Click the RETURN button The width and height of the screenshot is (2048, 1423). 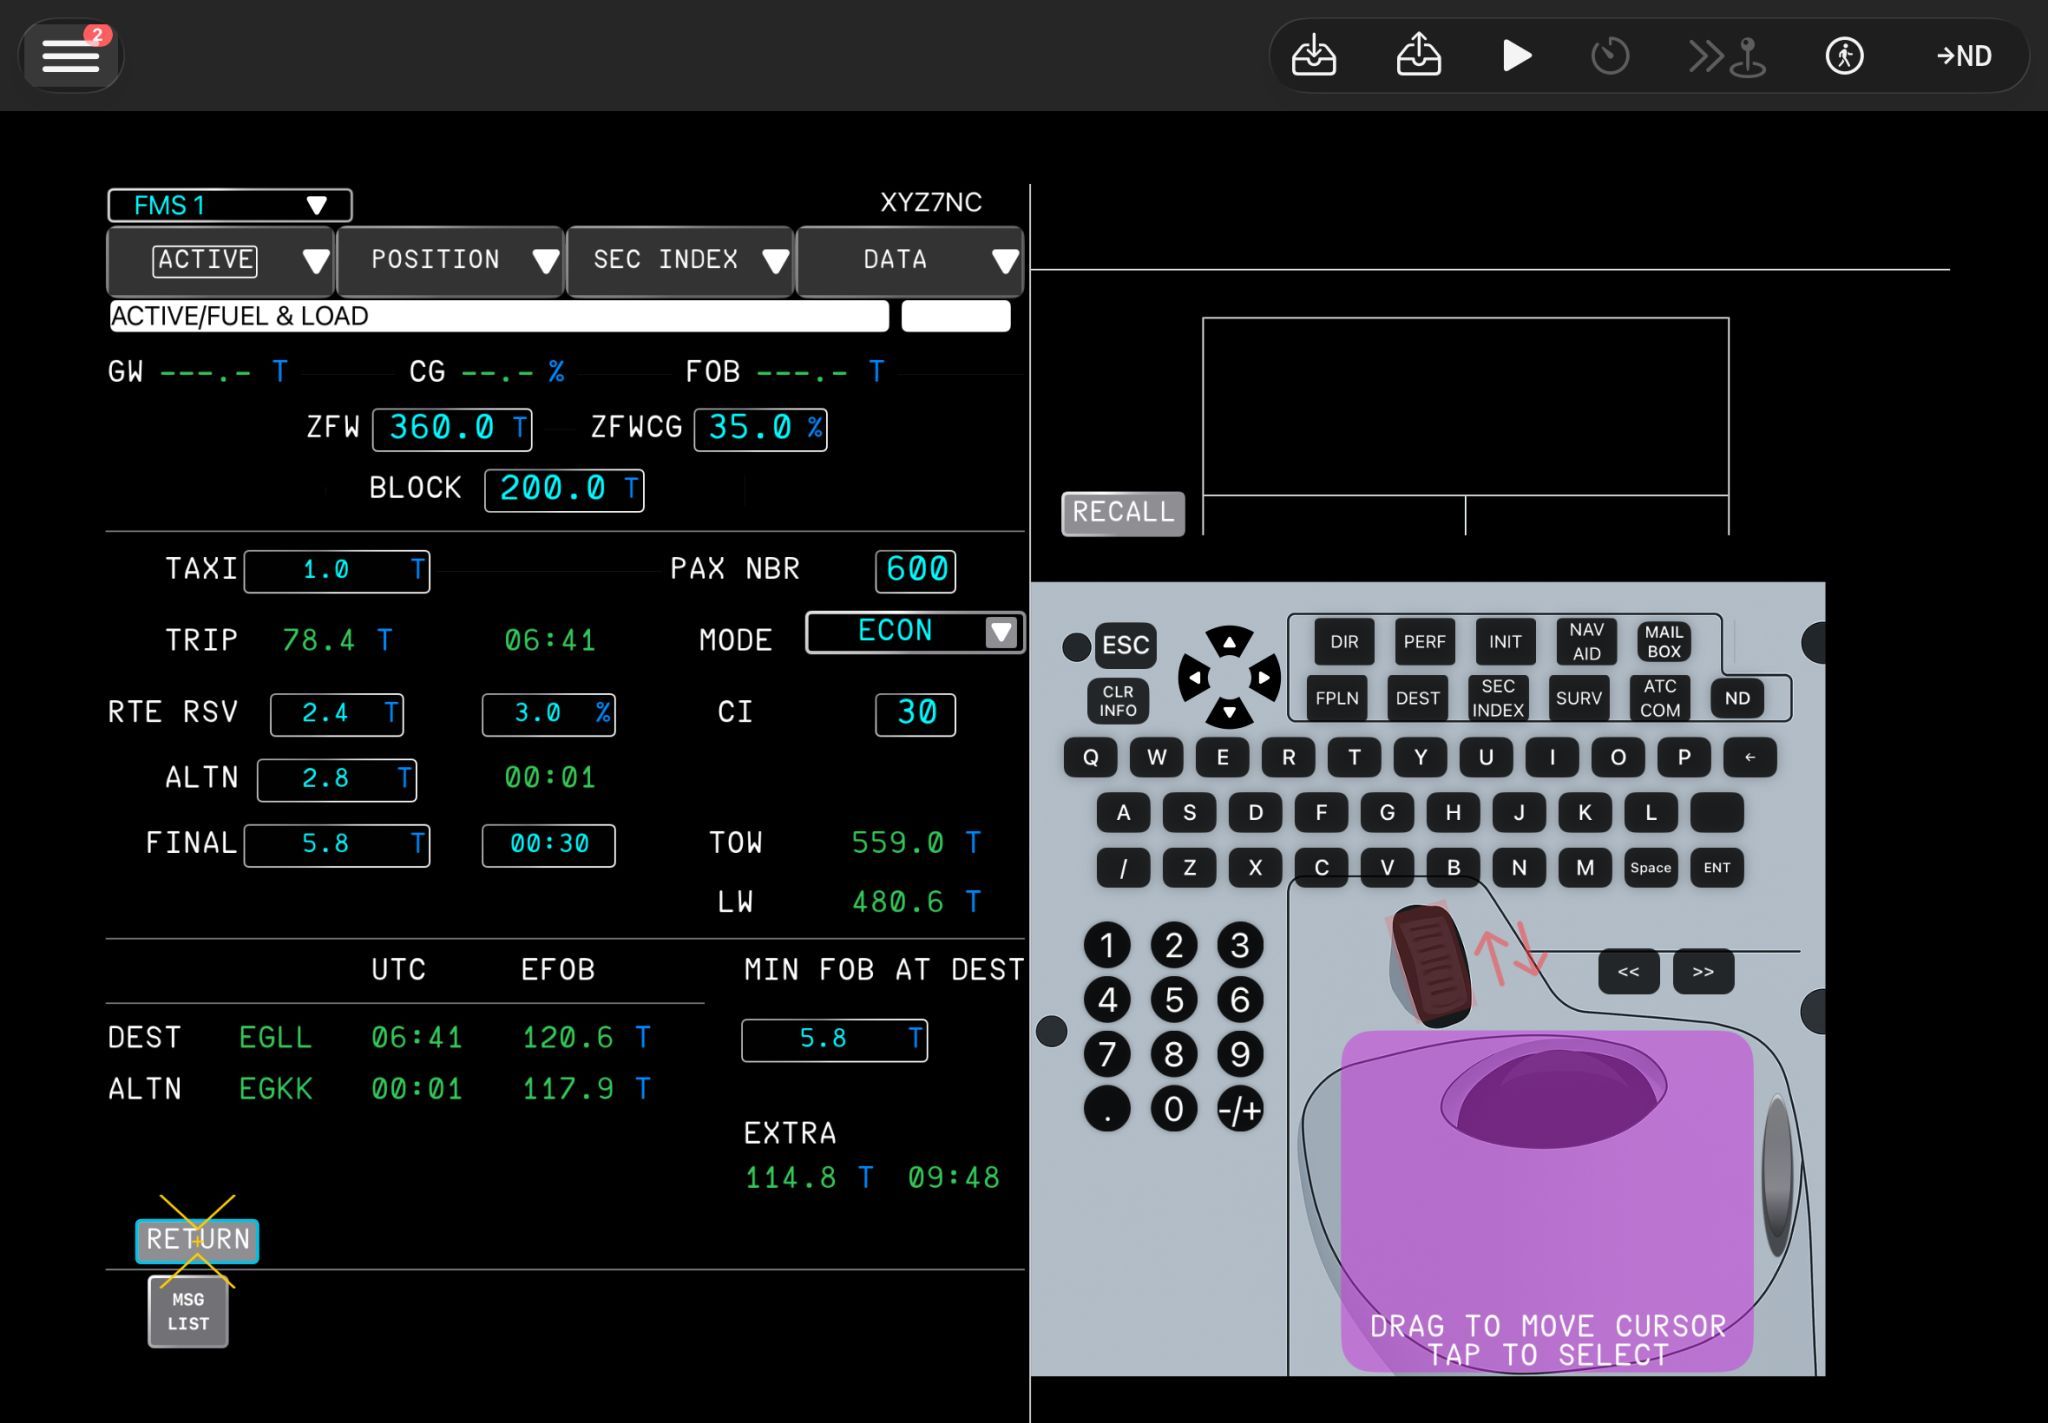coord(197,1240)
